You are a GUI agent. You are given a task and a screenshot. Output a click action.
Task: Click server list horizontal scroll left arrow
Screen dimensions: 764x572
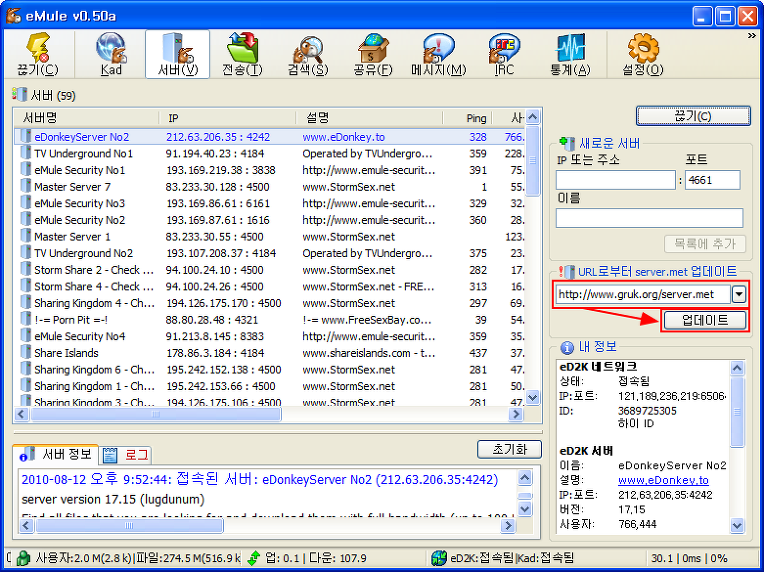21,414
